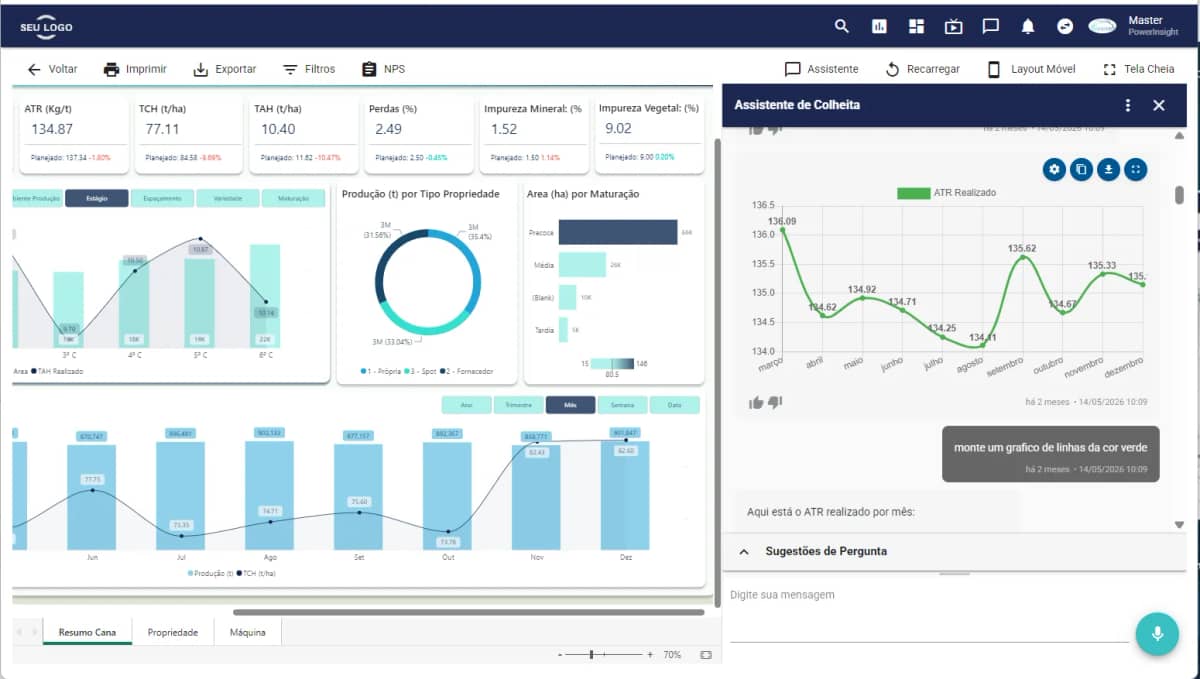Viewport: 1200px width, 679px height.
Task: Click chat scroll down arrow
Action: [x=1179, y=523]
